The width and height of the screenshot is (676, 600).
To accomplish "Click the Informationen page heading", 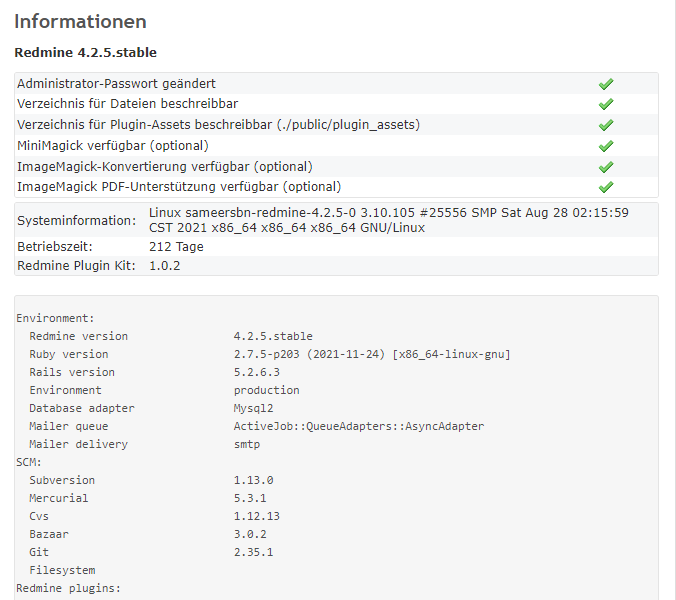I will click(x=80, y=22).
